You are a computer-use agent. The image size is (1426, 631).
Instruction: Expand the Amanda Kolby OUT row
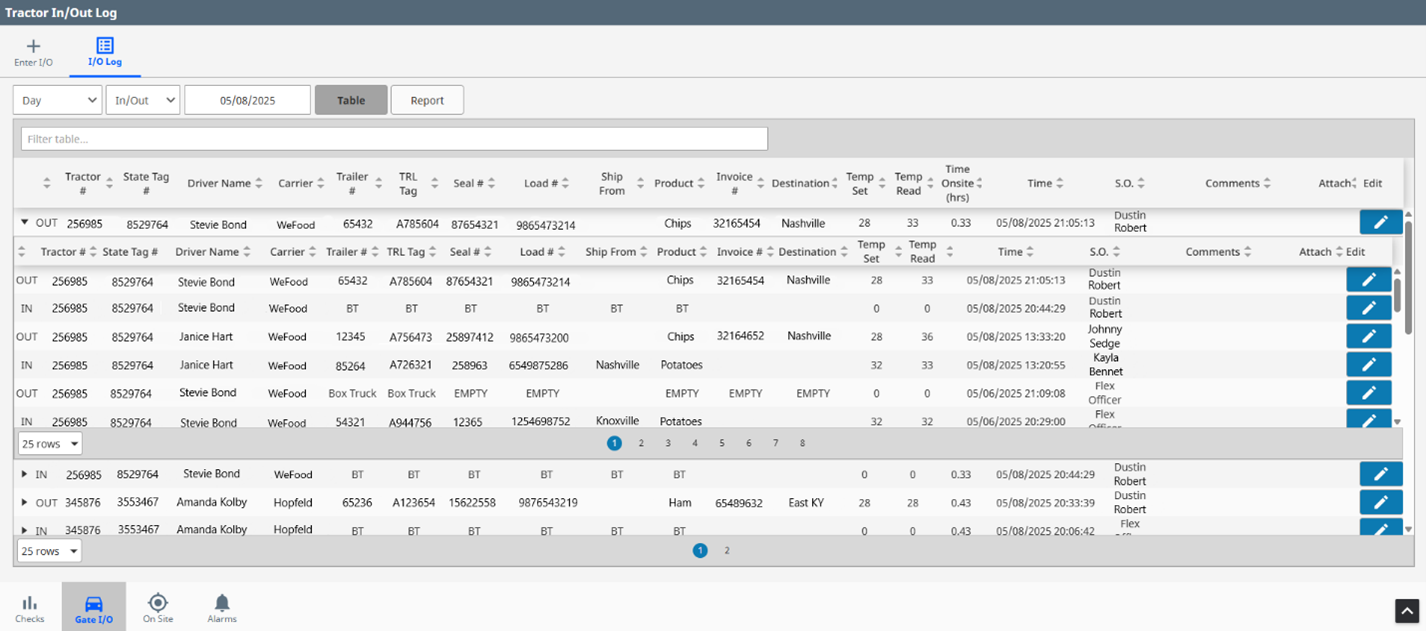(x=25, y=502)
